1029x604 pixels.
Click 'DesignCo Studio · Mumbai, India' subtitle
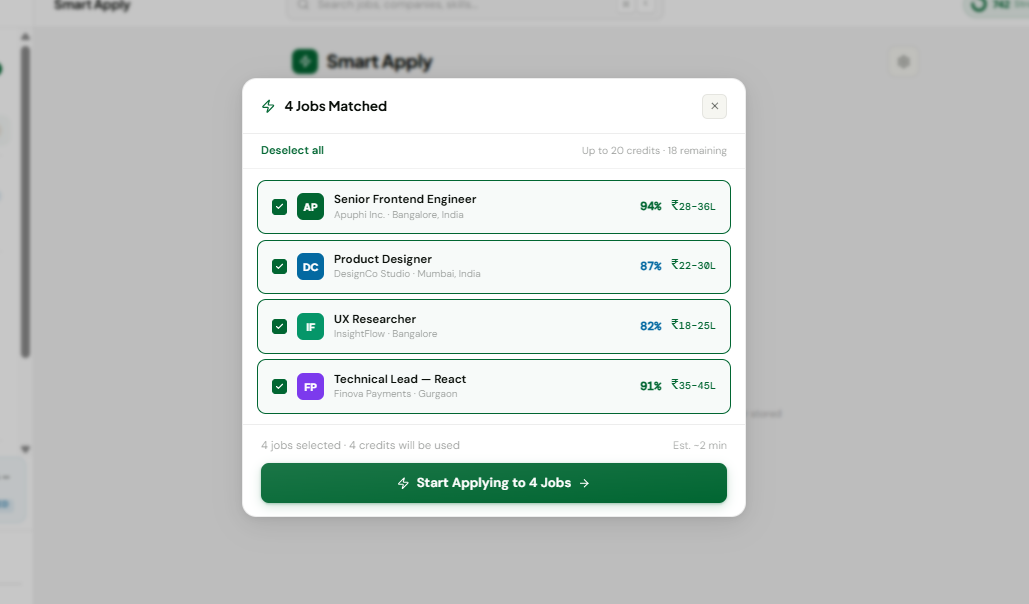[x=407, y=274]
